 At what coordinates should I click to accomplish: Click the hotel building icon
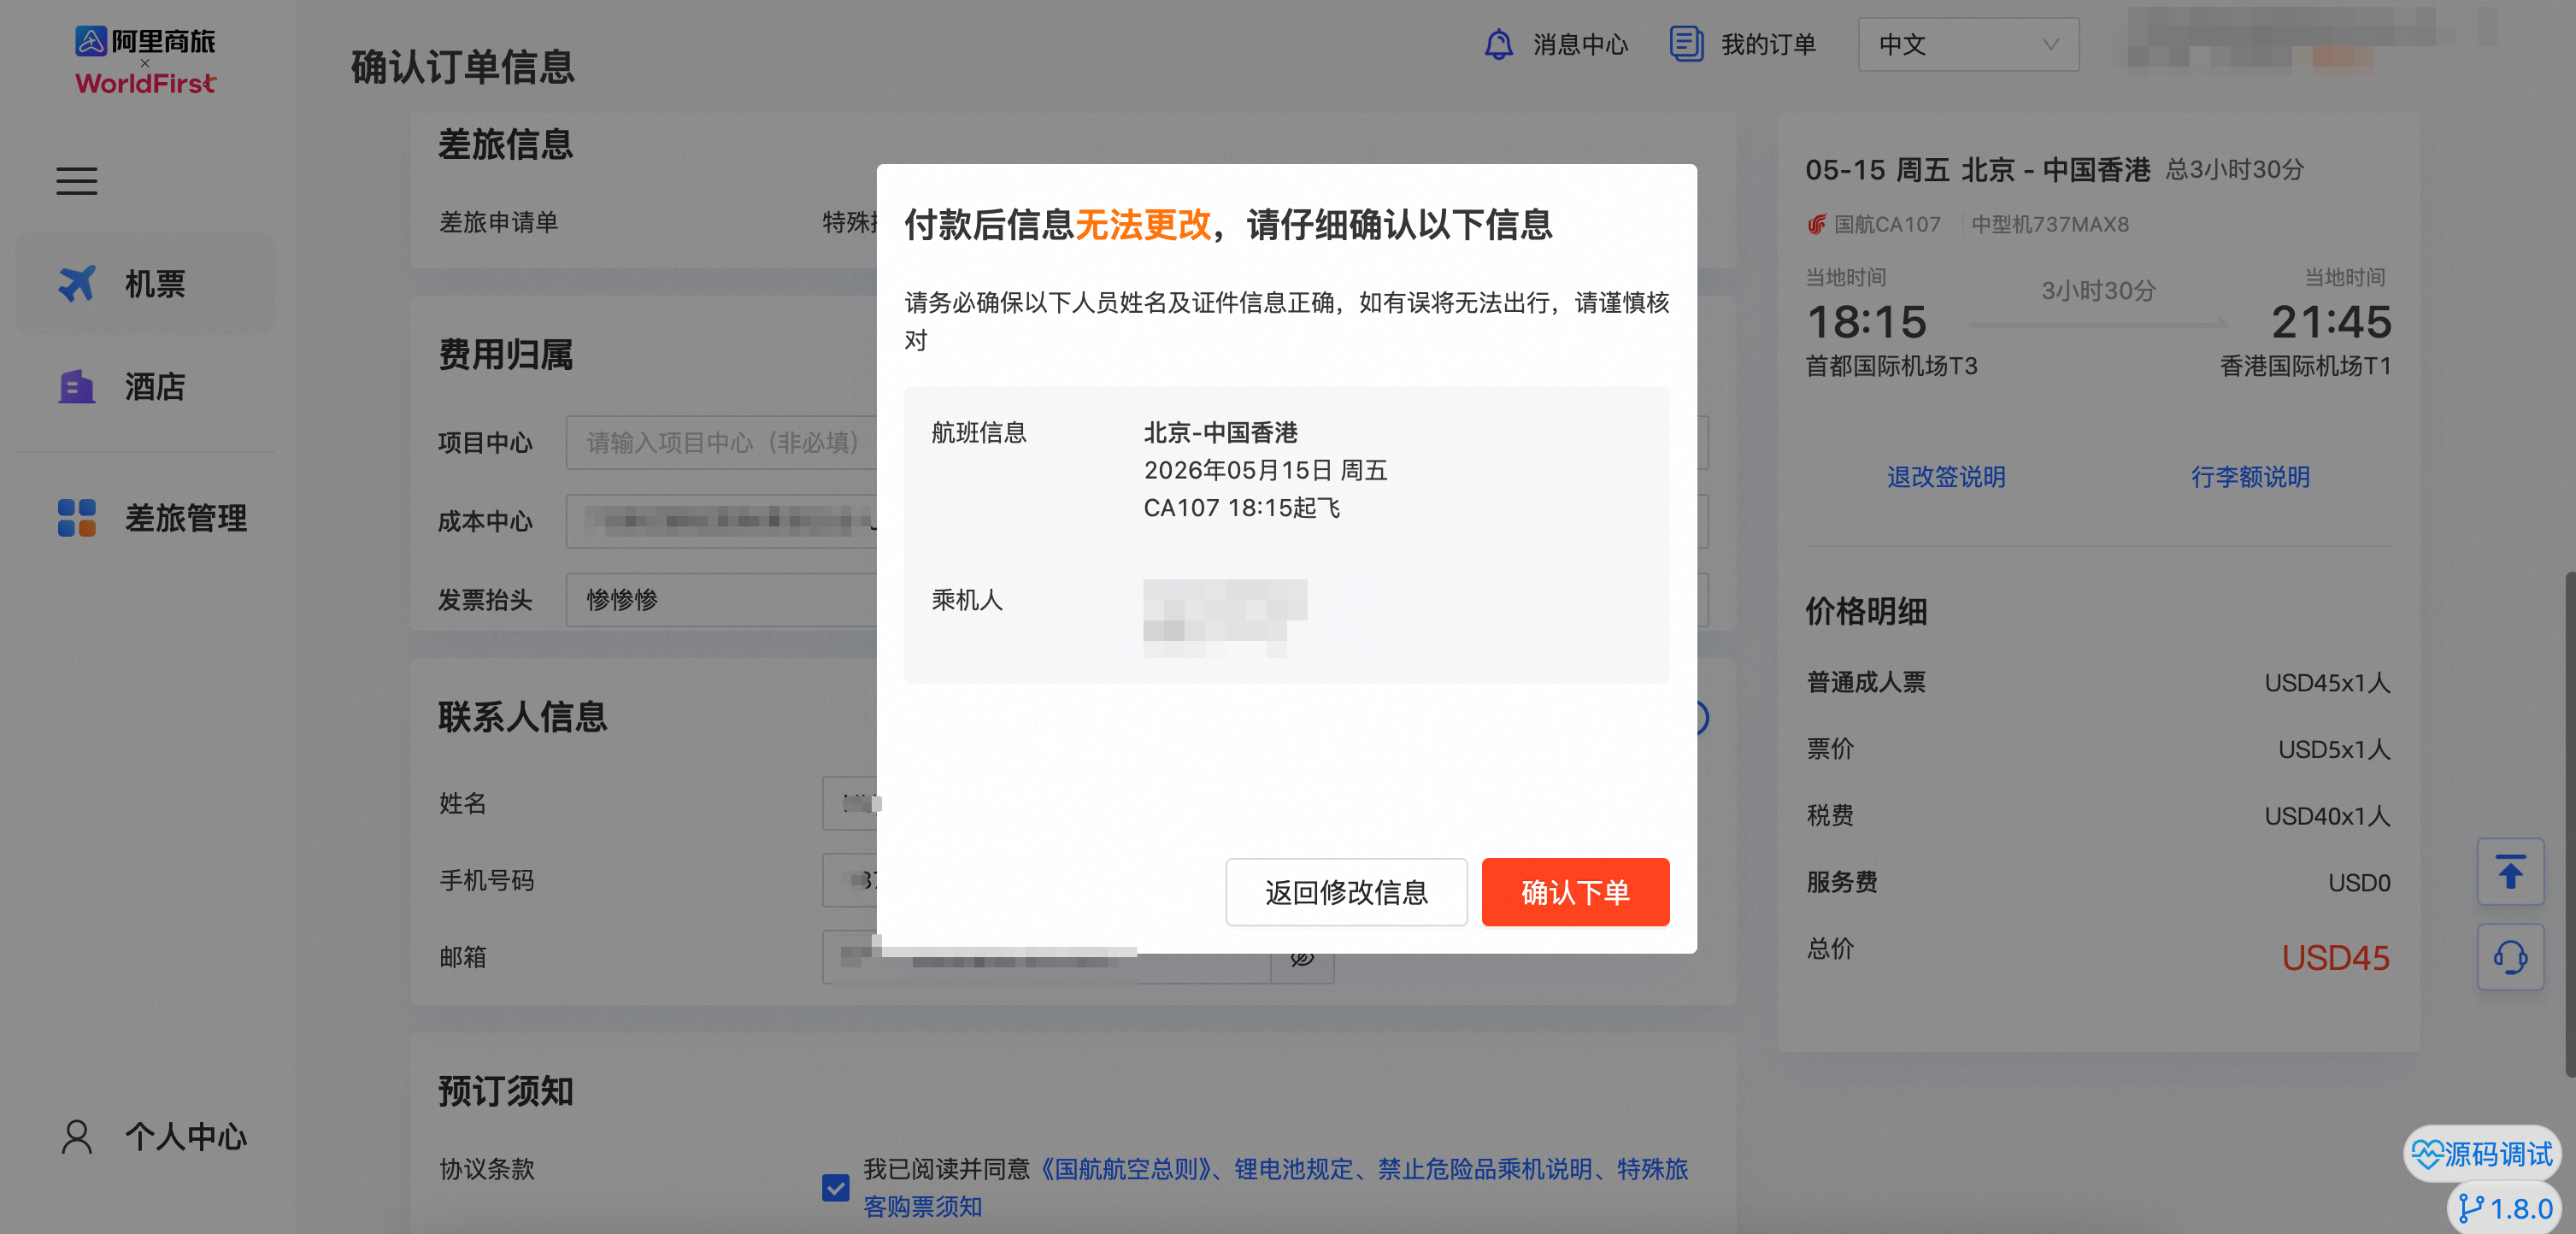tap(76, 387)
